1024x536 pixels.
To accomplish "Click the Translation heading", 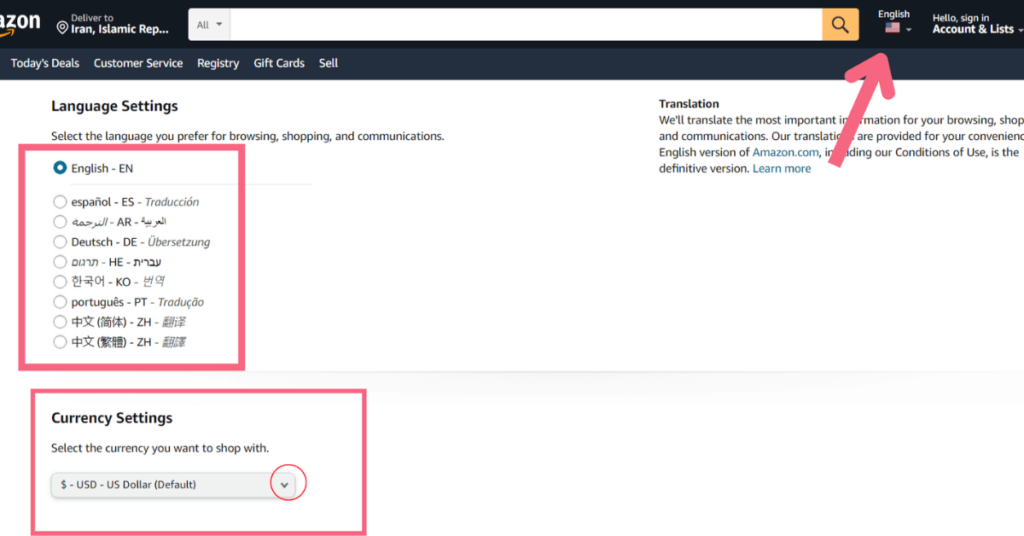I will pyautogui.click(x=688, y=104).
